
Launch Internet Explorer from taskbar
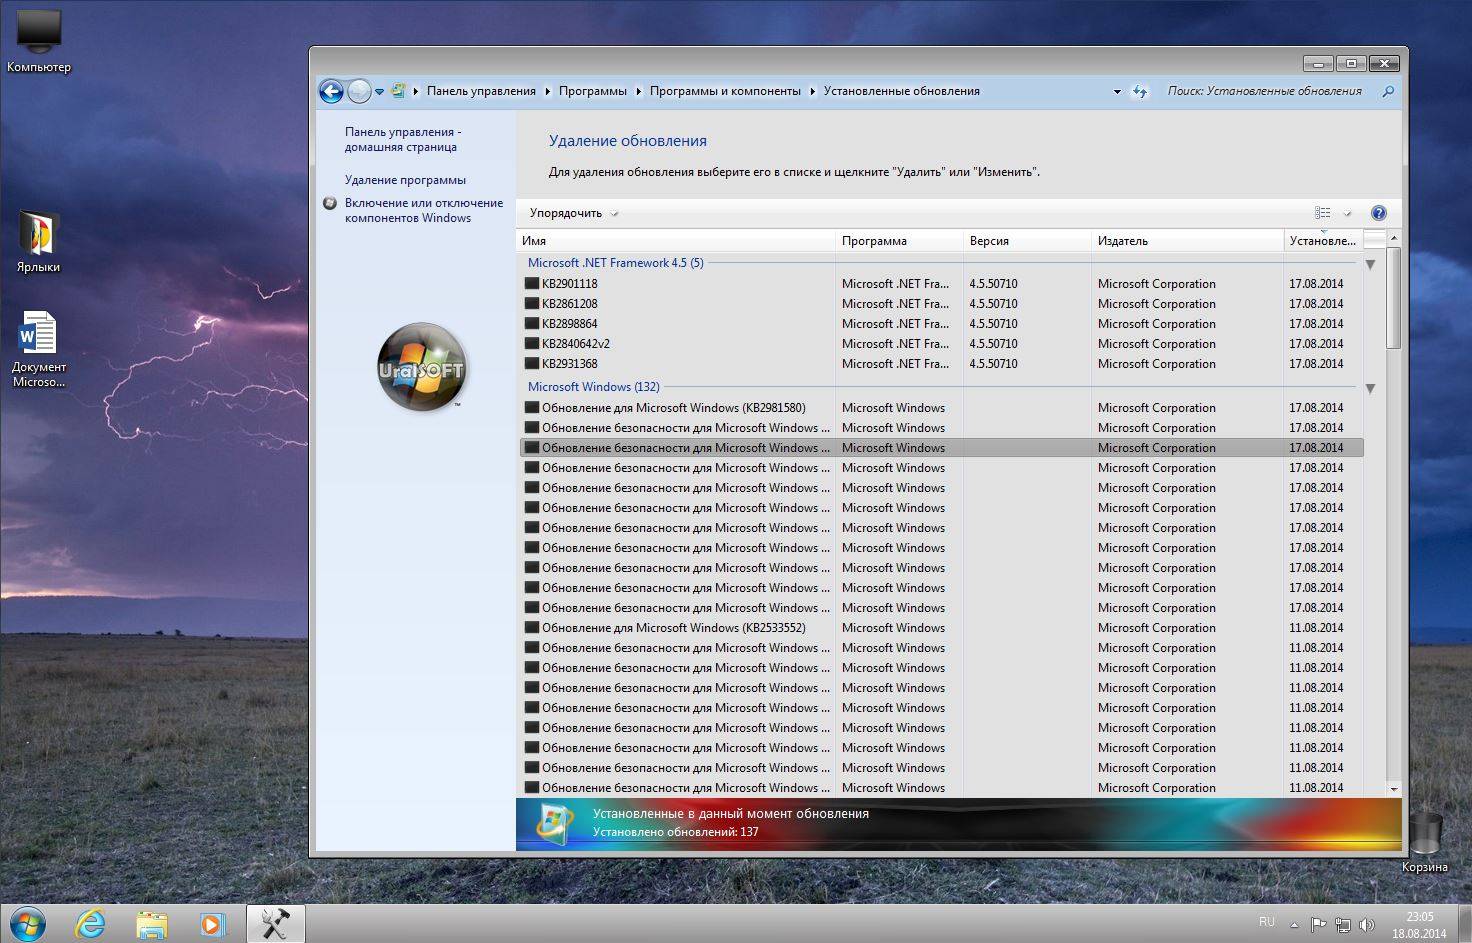91,924
